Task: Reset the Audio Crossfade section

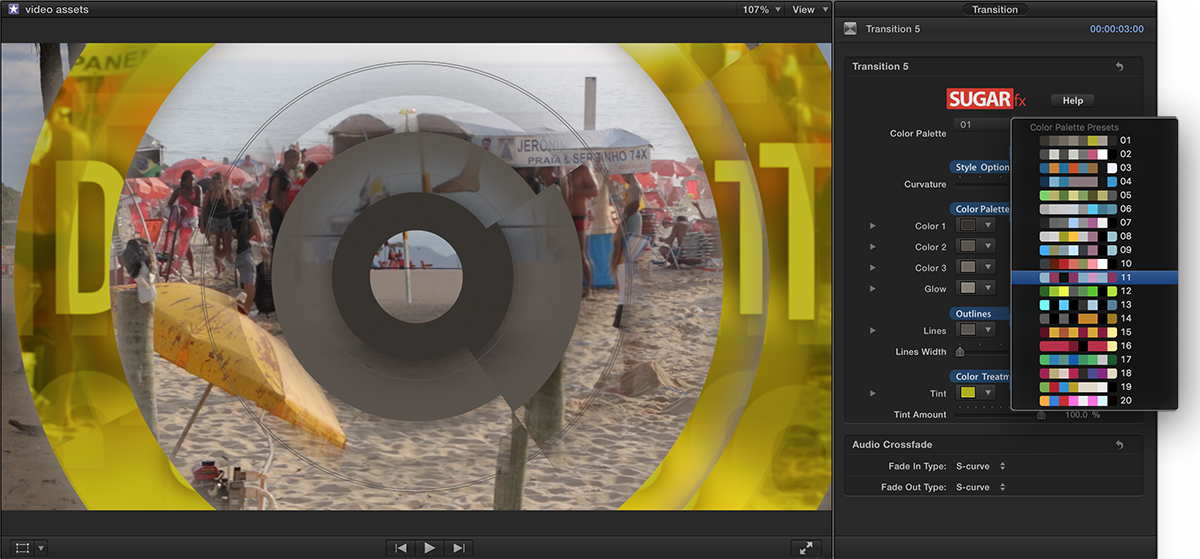Action: coord(1119,444)
